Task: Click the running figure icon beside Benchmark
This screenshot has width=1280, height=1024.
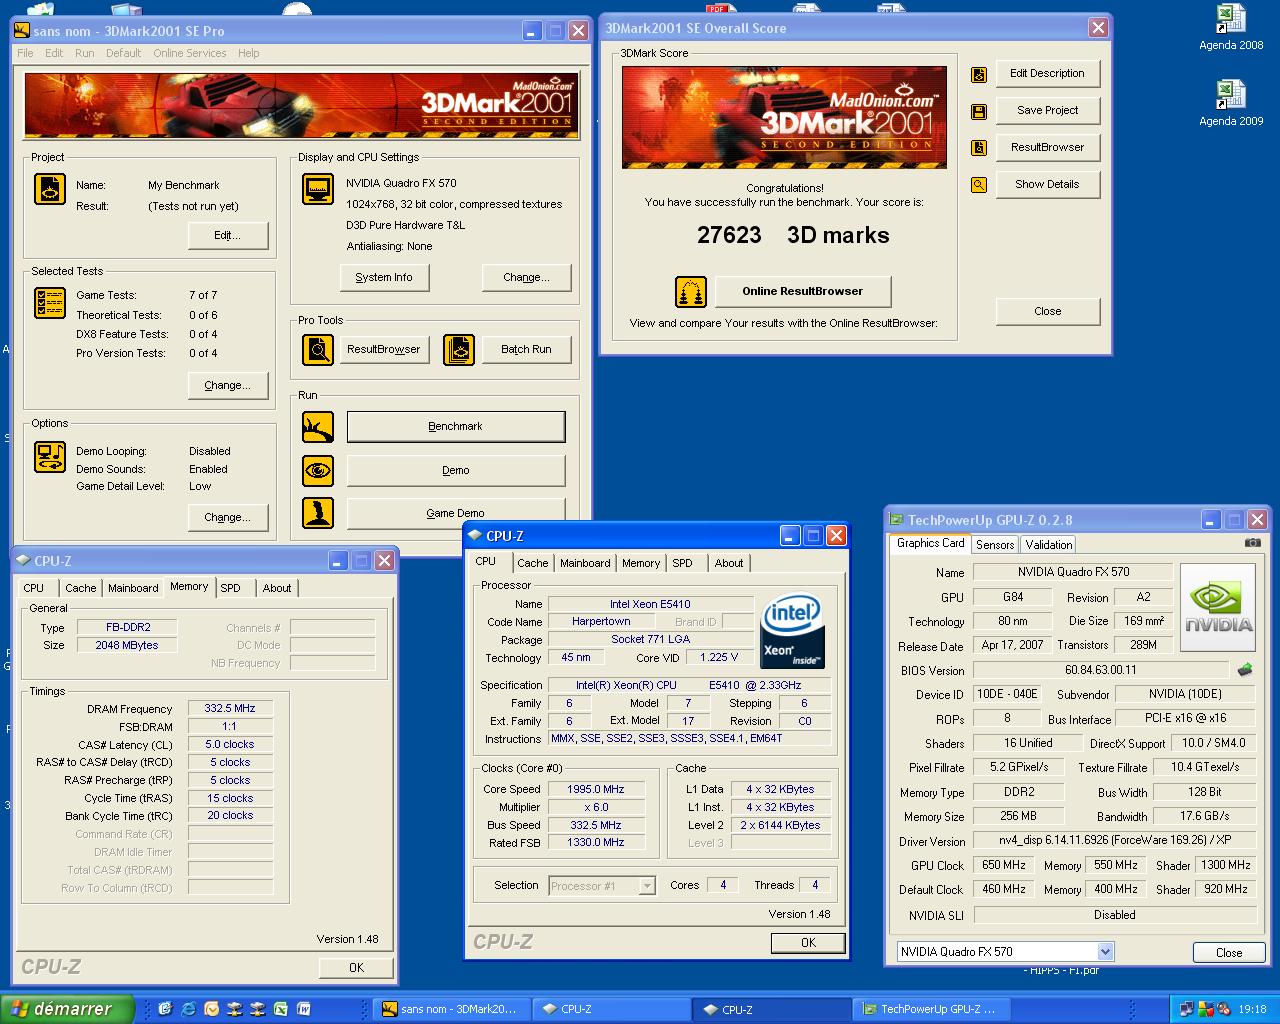Action: pos(318,427)
